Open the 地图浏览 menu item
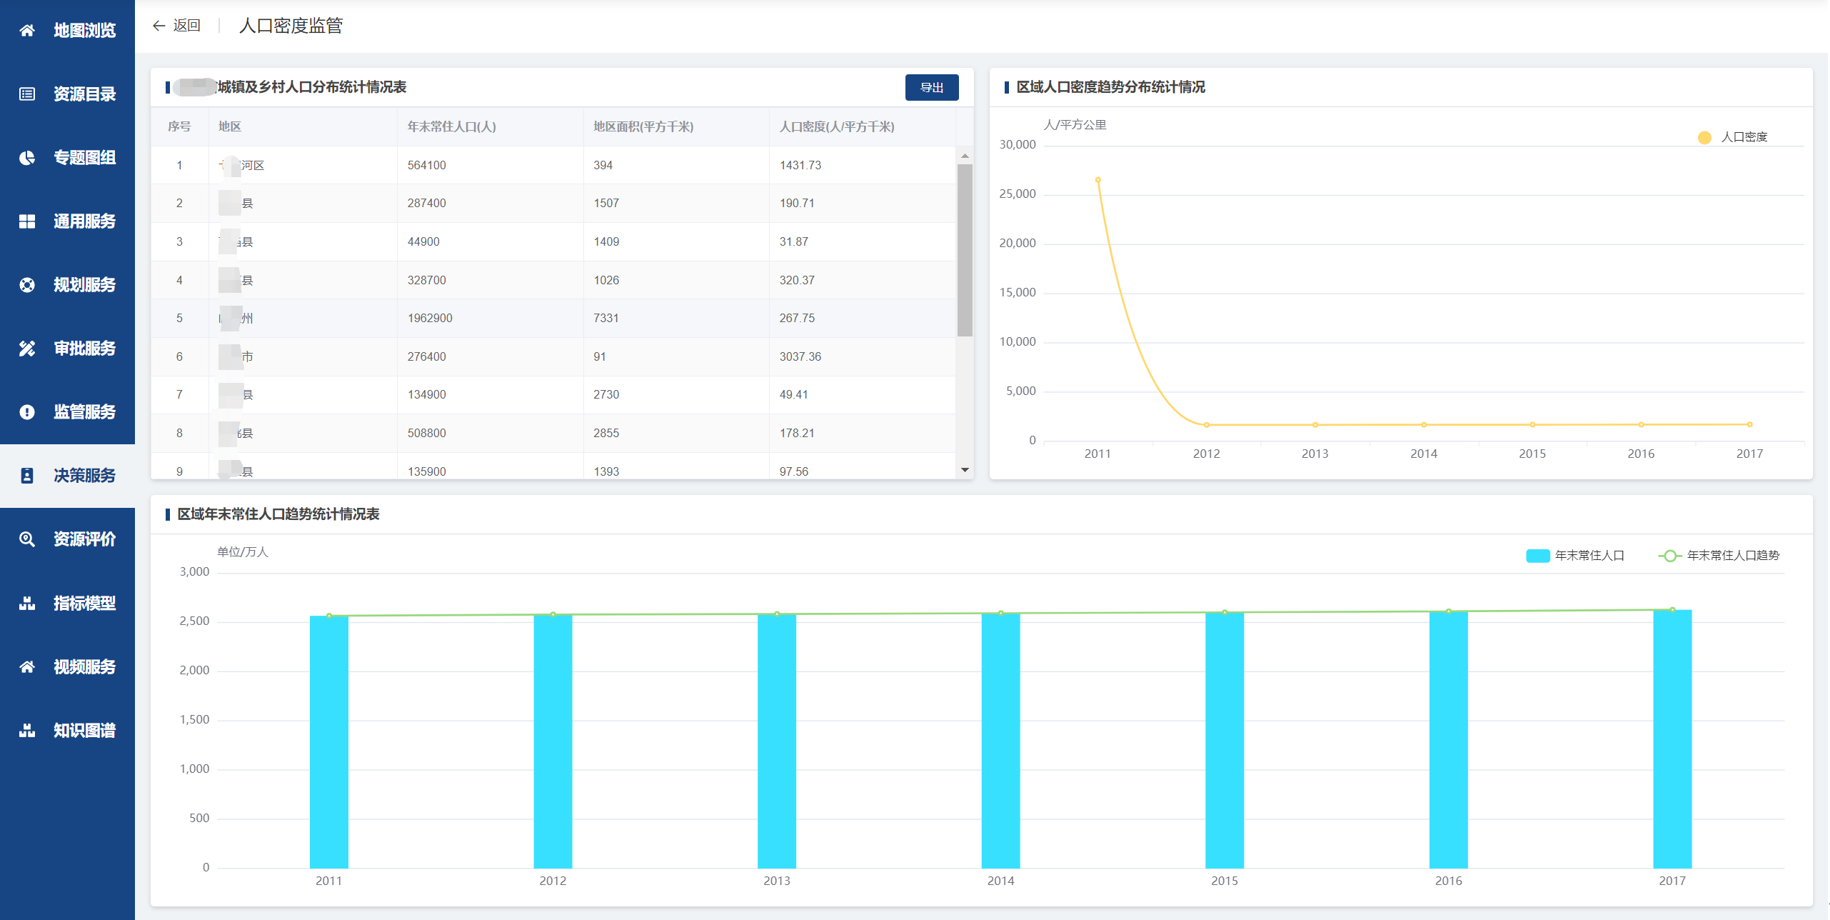The width and height of the screenshot is (1830, 920). (67, 31)
